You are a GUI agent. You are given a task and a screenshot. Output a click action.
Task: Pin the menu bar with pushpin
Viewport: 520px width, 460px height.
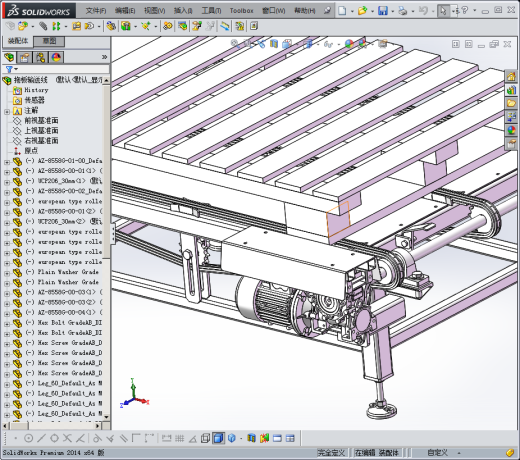327,11
